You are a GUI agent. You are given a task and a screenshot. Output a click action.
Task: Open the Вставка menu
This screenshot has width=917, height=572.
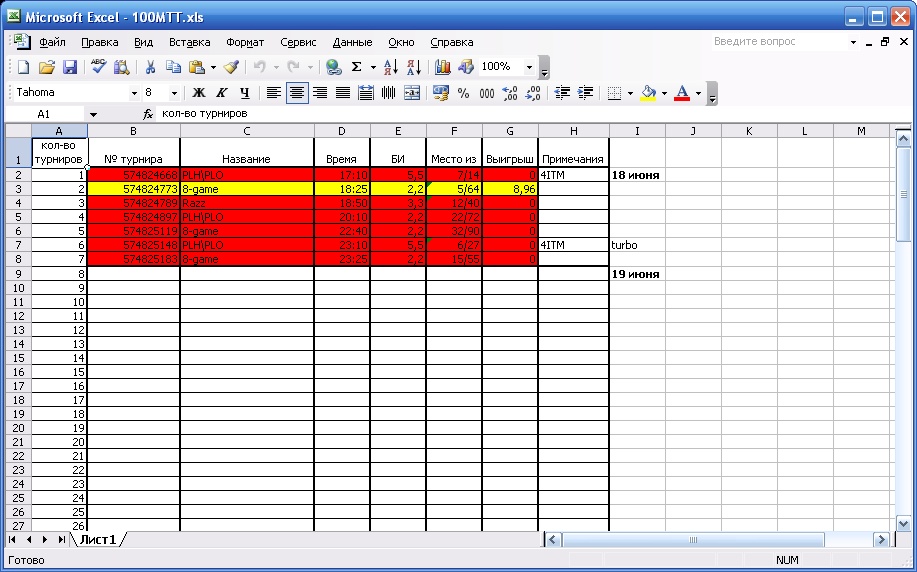189,42
